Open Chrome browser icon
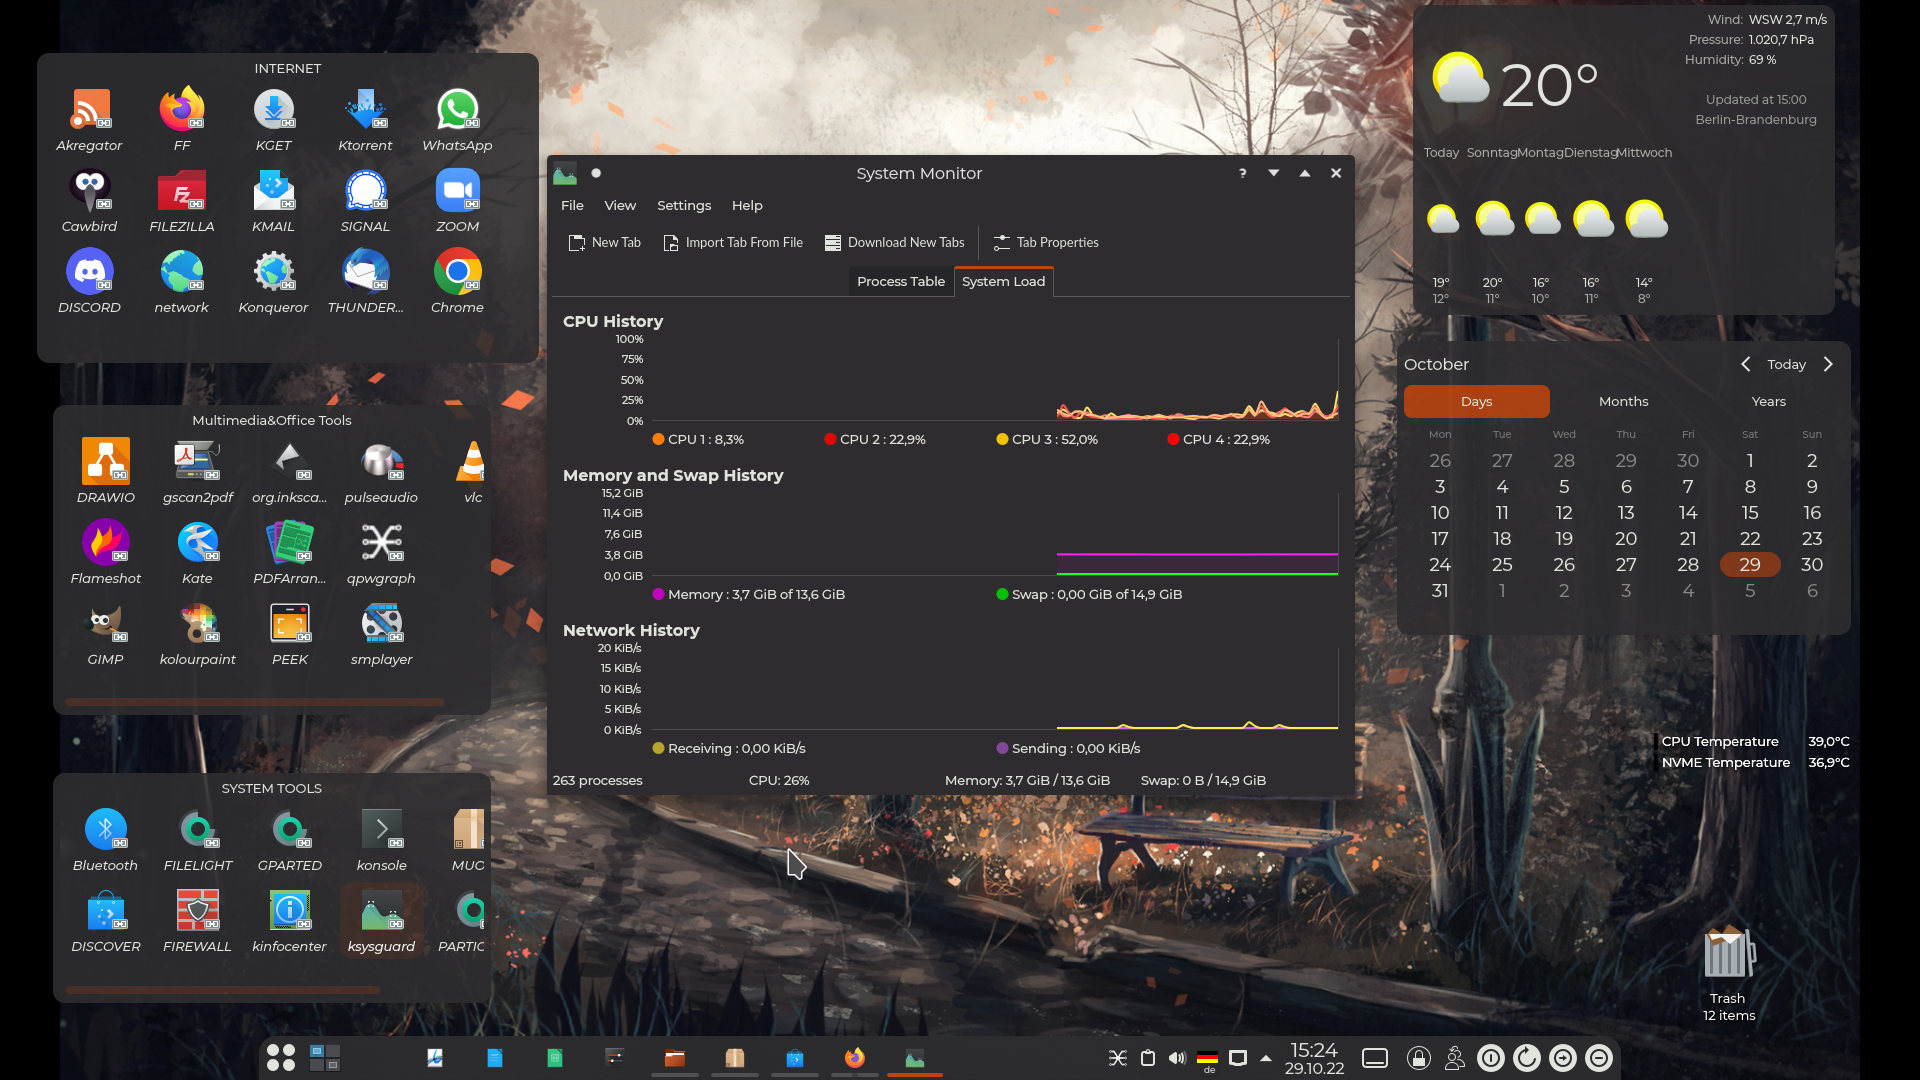The width and height of the screenshot is (1920, 1080). tap(457, 282)
